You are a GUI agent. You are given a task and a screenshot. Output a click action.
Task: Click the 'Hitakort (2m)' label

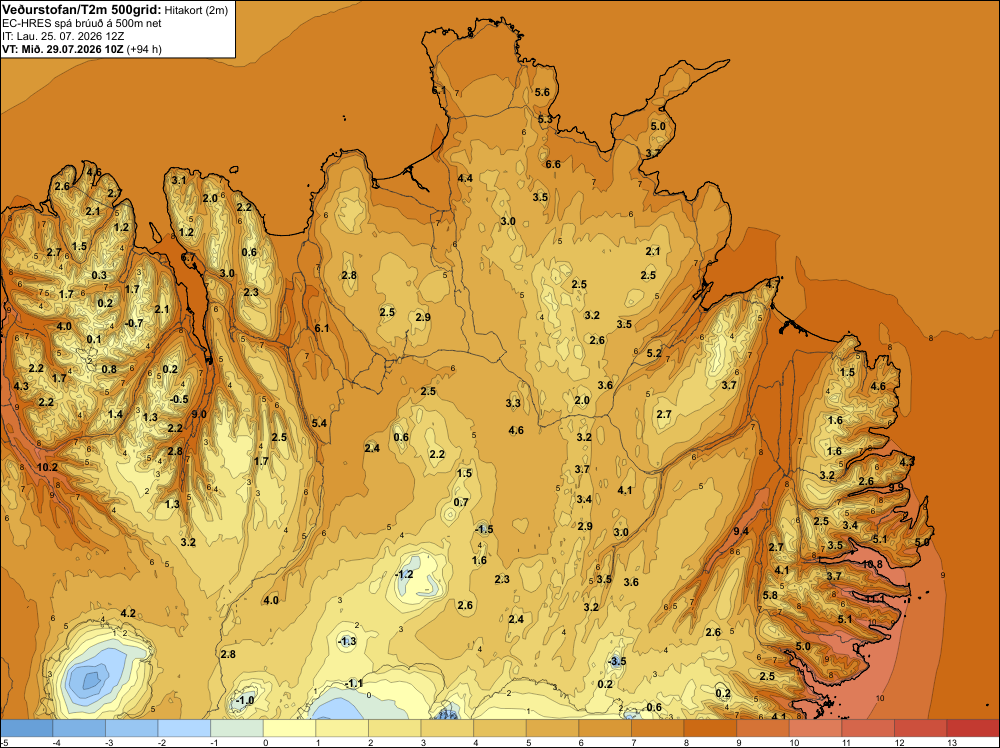pyautogui.click(x=196, y=10)
